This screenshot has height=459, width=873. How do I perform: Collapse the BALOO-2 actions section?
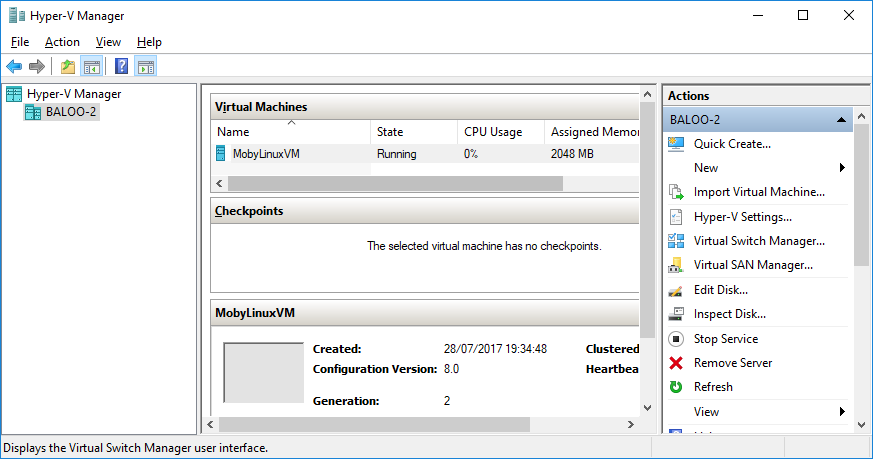click(842, 120)
